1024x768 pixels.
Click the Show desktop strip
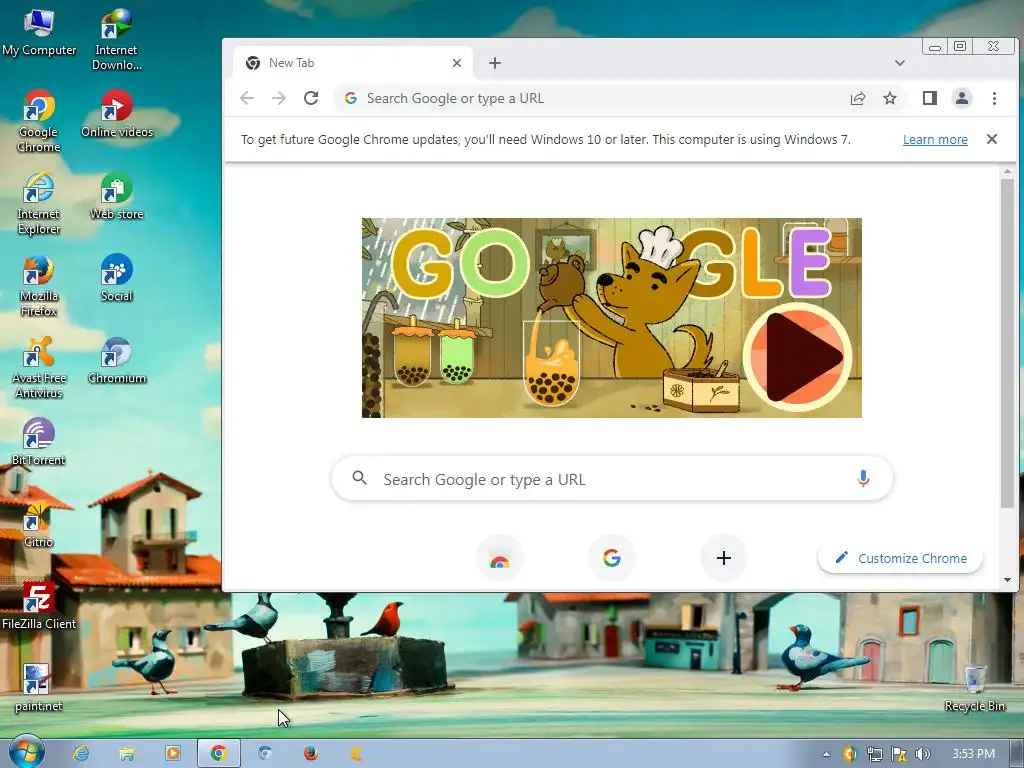tap(1017, 754)
